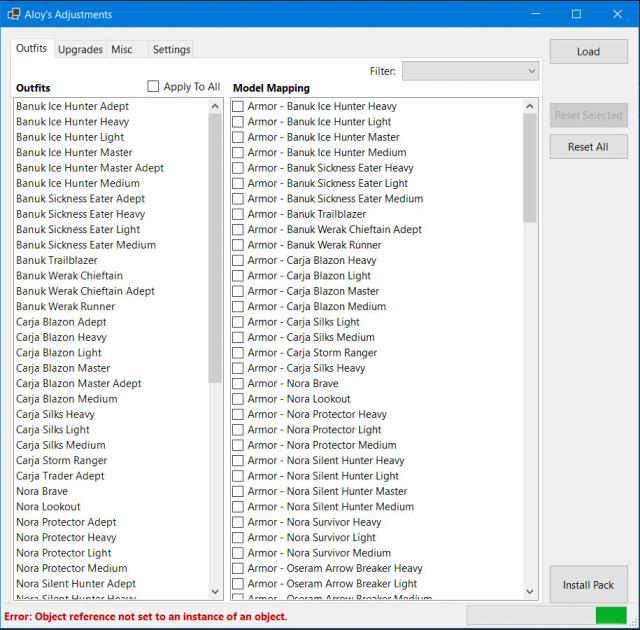Close the Aloy's Adjustments window
This screenshot has height=630, width=640.
618,14
